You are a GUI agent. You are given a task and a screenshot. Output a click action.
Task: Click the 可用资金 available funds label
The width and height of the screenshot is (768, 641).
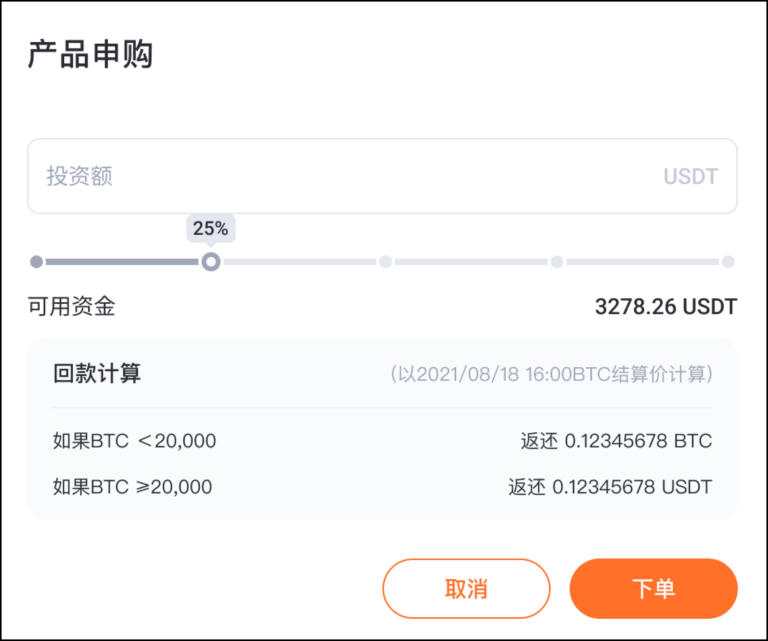pyautogui.click(x=72, y=307)
